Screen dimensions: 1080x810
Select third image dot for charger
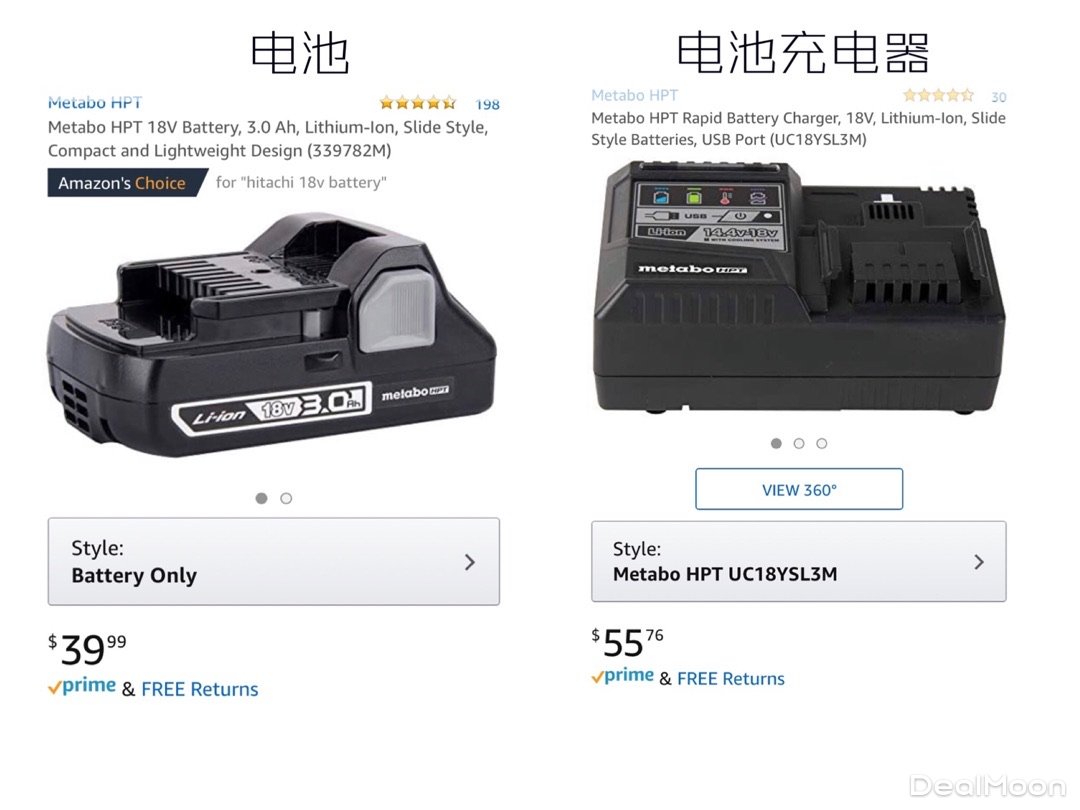point(822,444)
